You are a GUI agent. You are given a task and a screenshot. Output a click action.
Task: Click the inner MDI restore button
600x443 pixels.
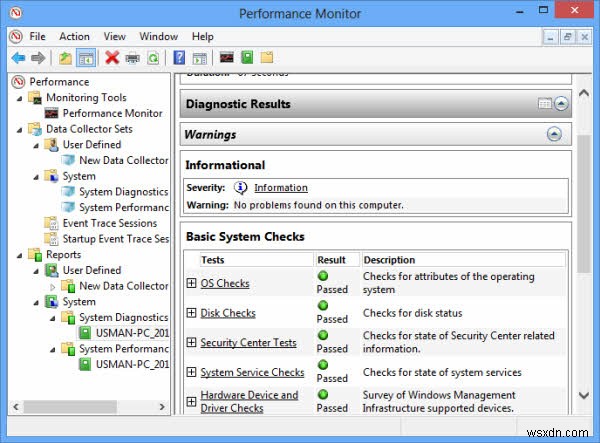[567, 37]
